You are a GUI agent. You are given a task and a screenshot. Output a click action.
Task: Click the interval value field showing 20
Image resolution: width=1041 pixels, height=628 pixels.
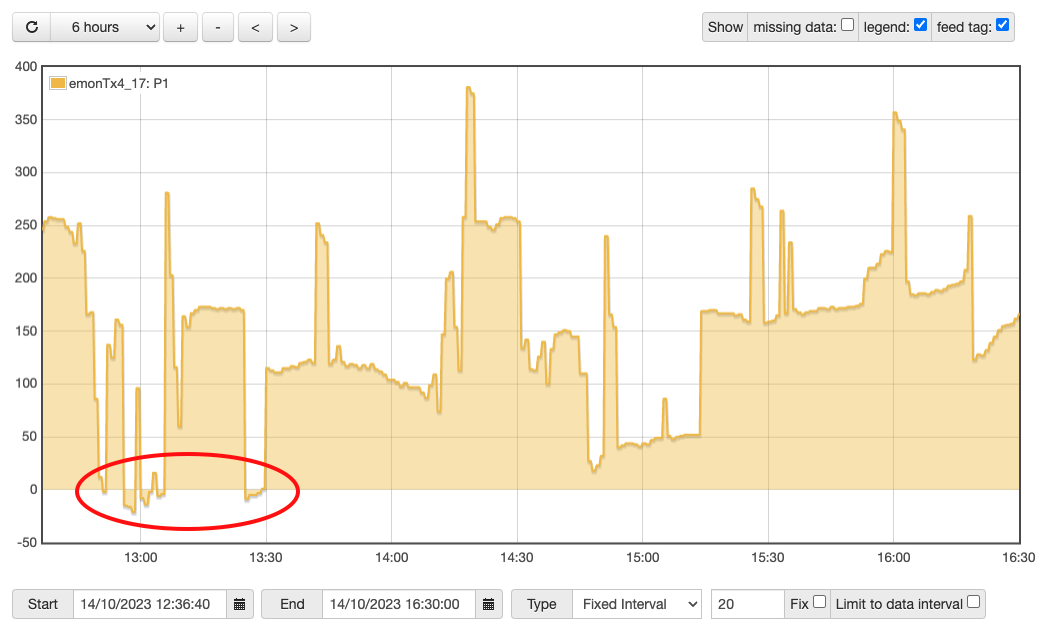(748, 604)
